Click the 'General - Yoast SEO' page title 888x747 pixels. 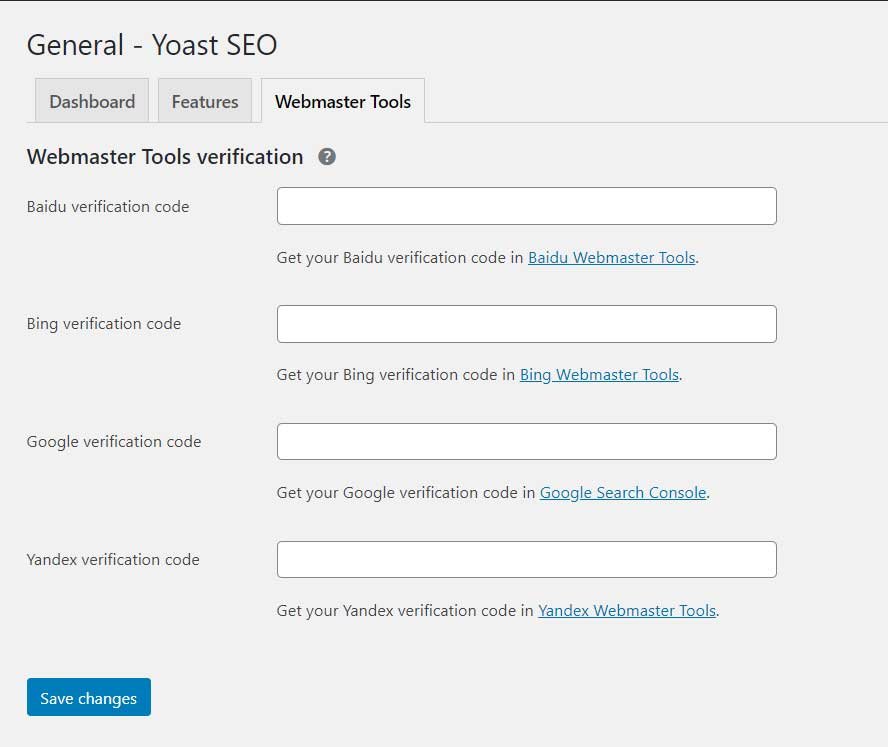[x=152, y=45]
